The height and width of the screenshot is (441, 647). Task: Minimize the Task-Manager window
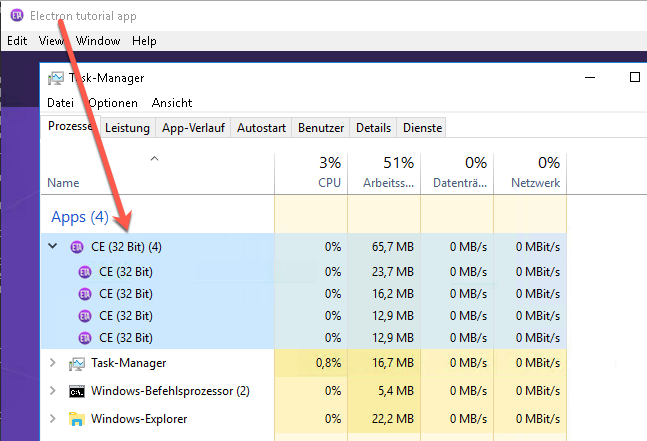(590, 77)
